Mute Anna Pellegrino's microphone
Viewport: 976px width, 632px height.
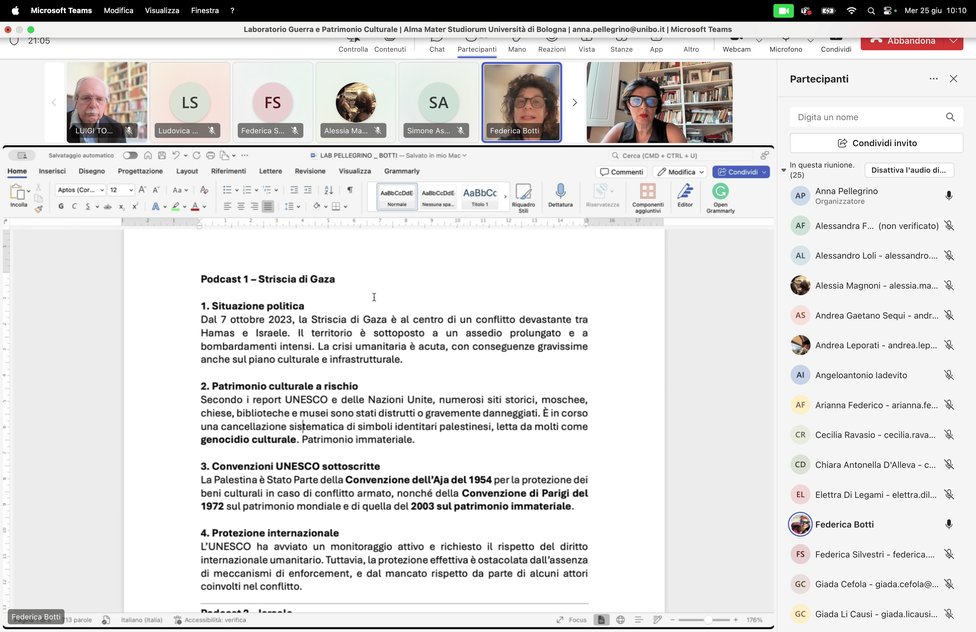[948, 195]
